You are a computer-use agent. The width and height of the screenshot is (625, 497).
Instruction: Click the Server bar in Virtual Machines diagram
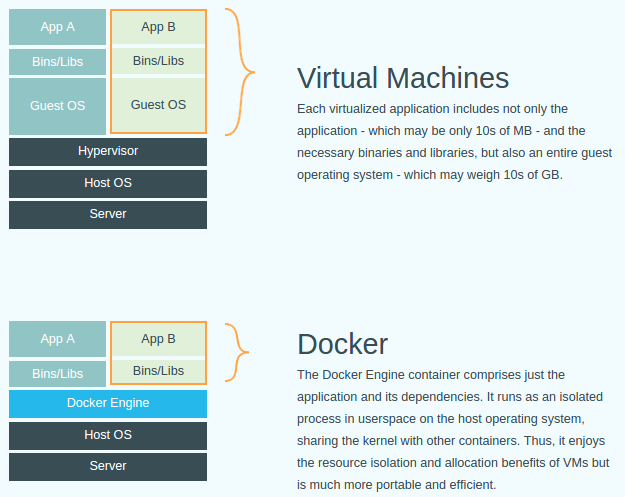[x=108, y=215]
